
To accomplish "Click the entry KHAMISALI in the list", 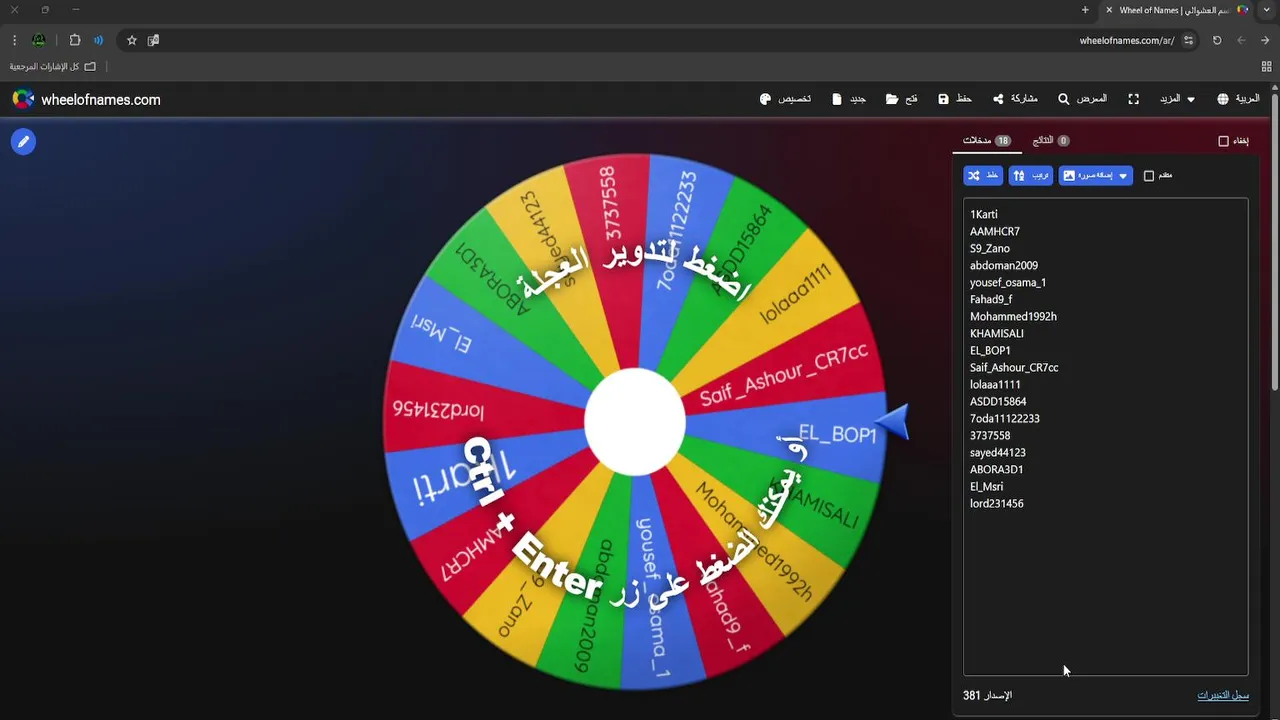I will (997, 333).
